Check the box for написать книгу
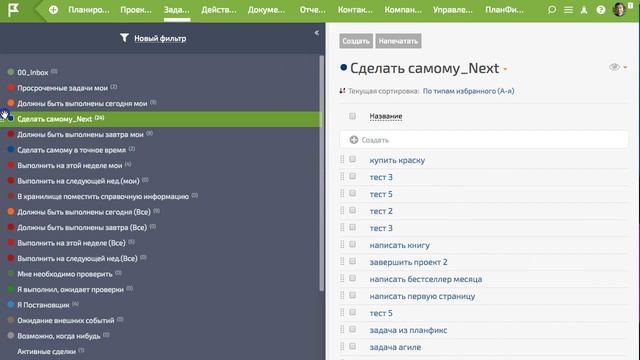 [x=352, y=244]
